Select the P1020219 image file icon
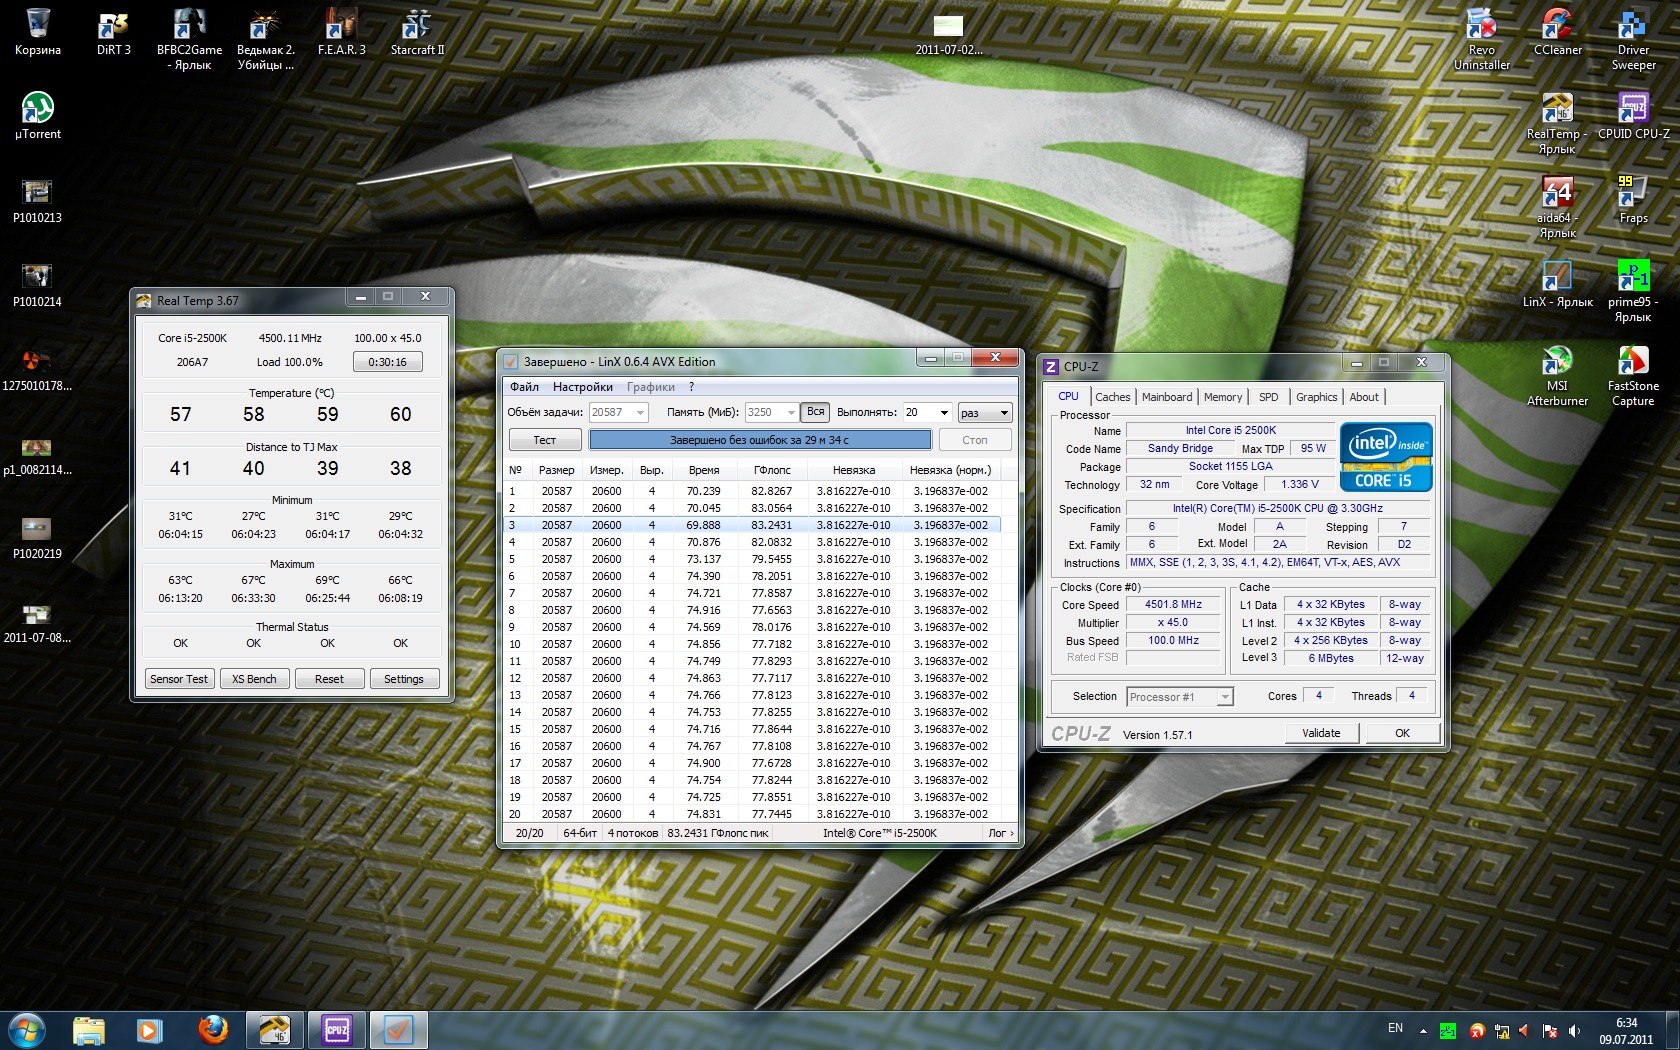This screenshot has width=1680, height=1050. coord(38,535)
